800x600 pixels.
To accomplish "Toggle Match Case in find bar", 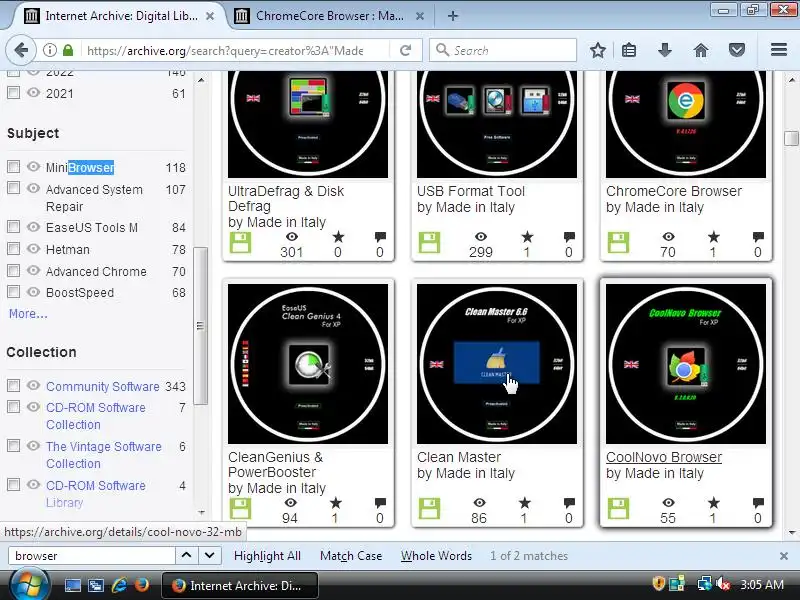I will pyautogui.click(x=351, y=556).
